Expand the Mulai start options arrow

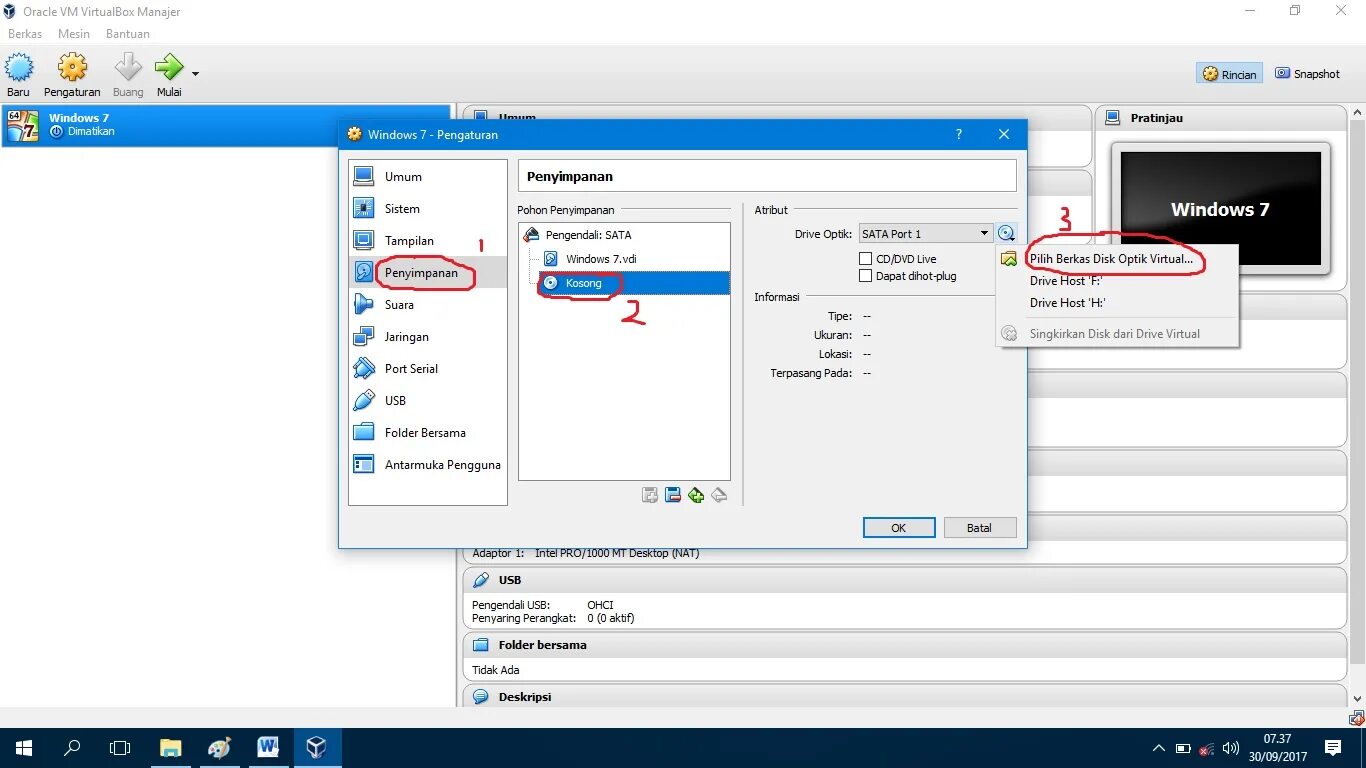point(195,74)
